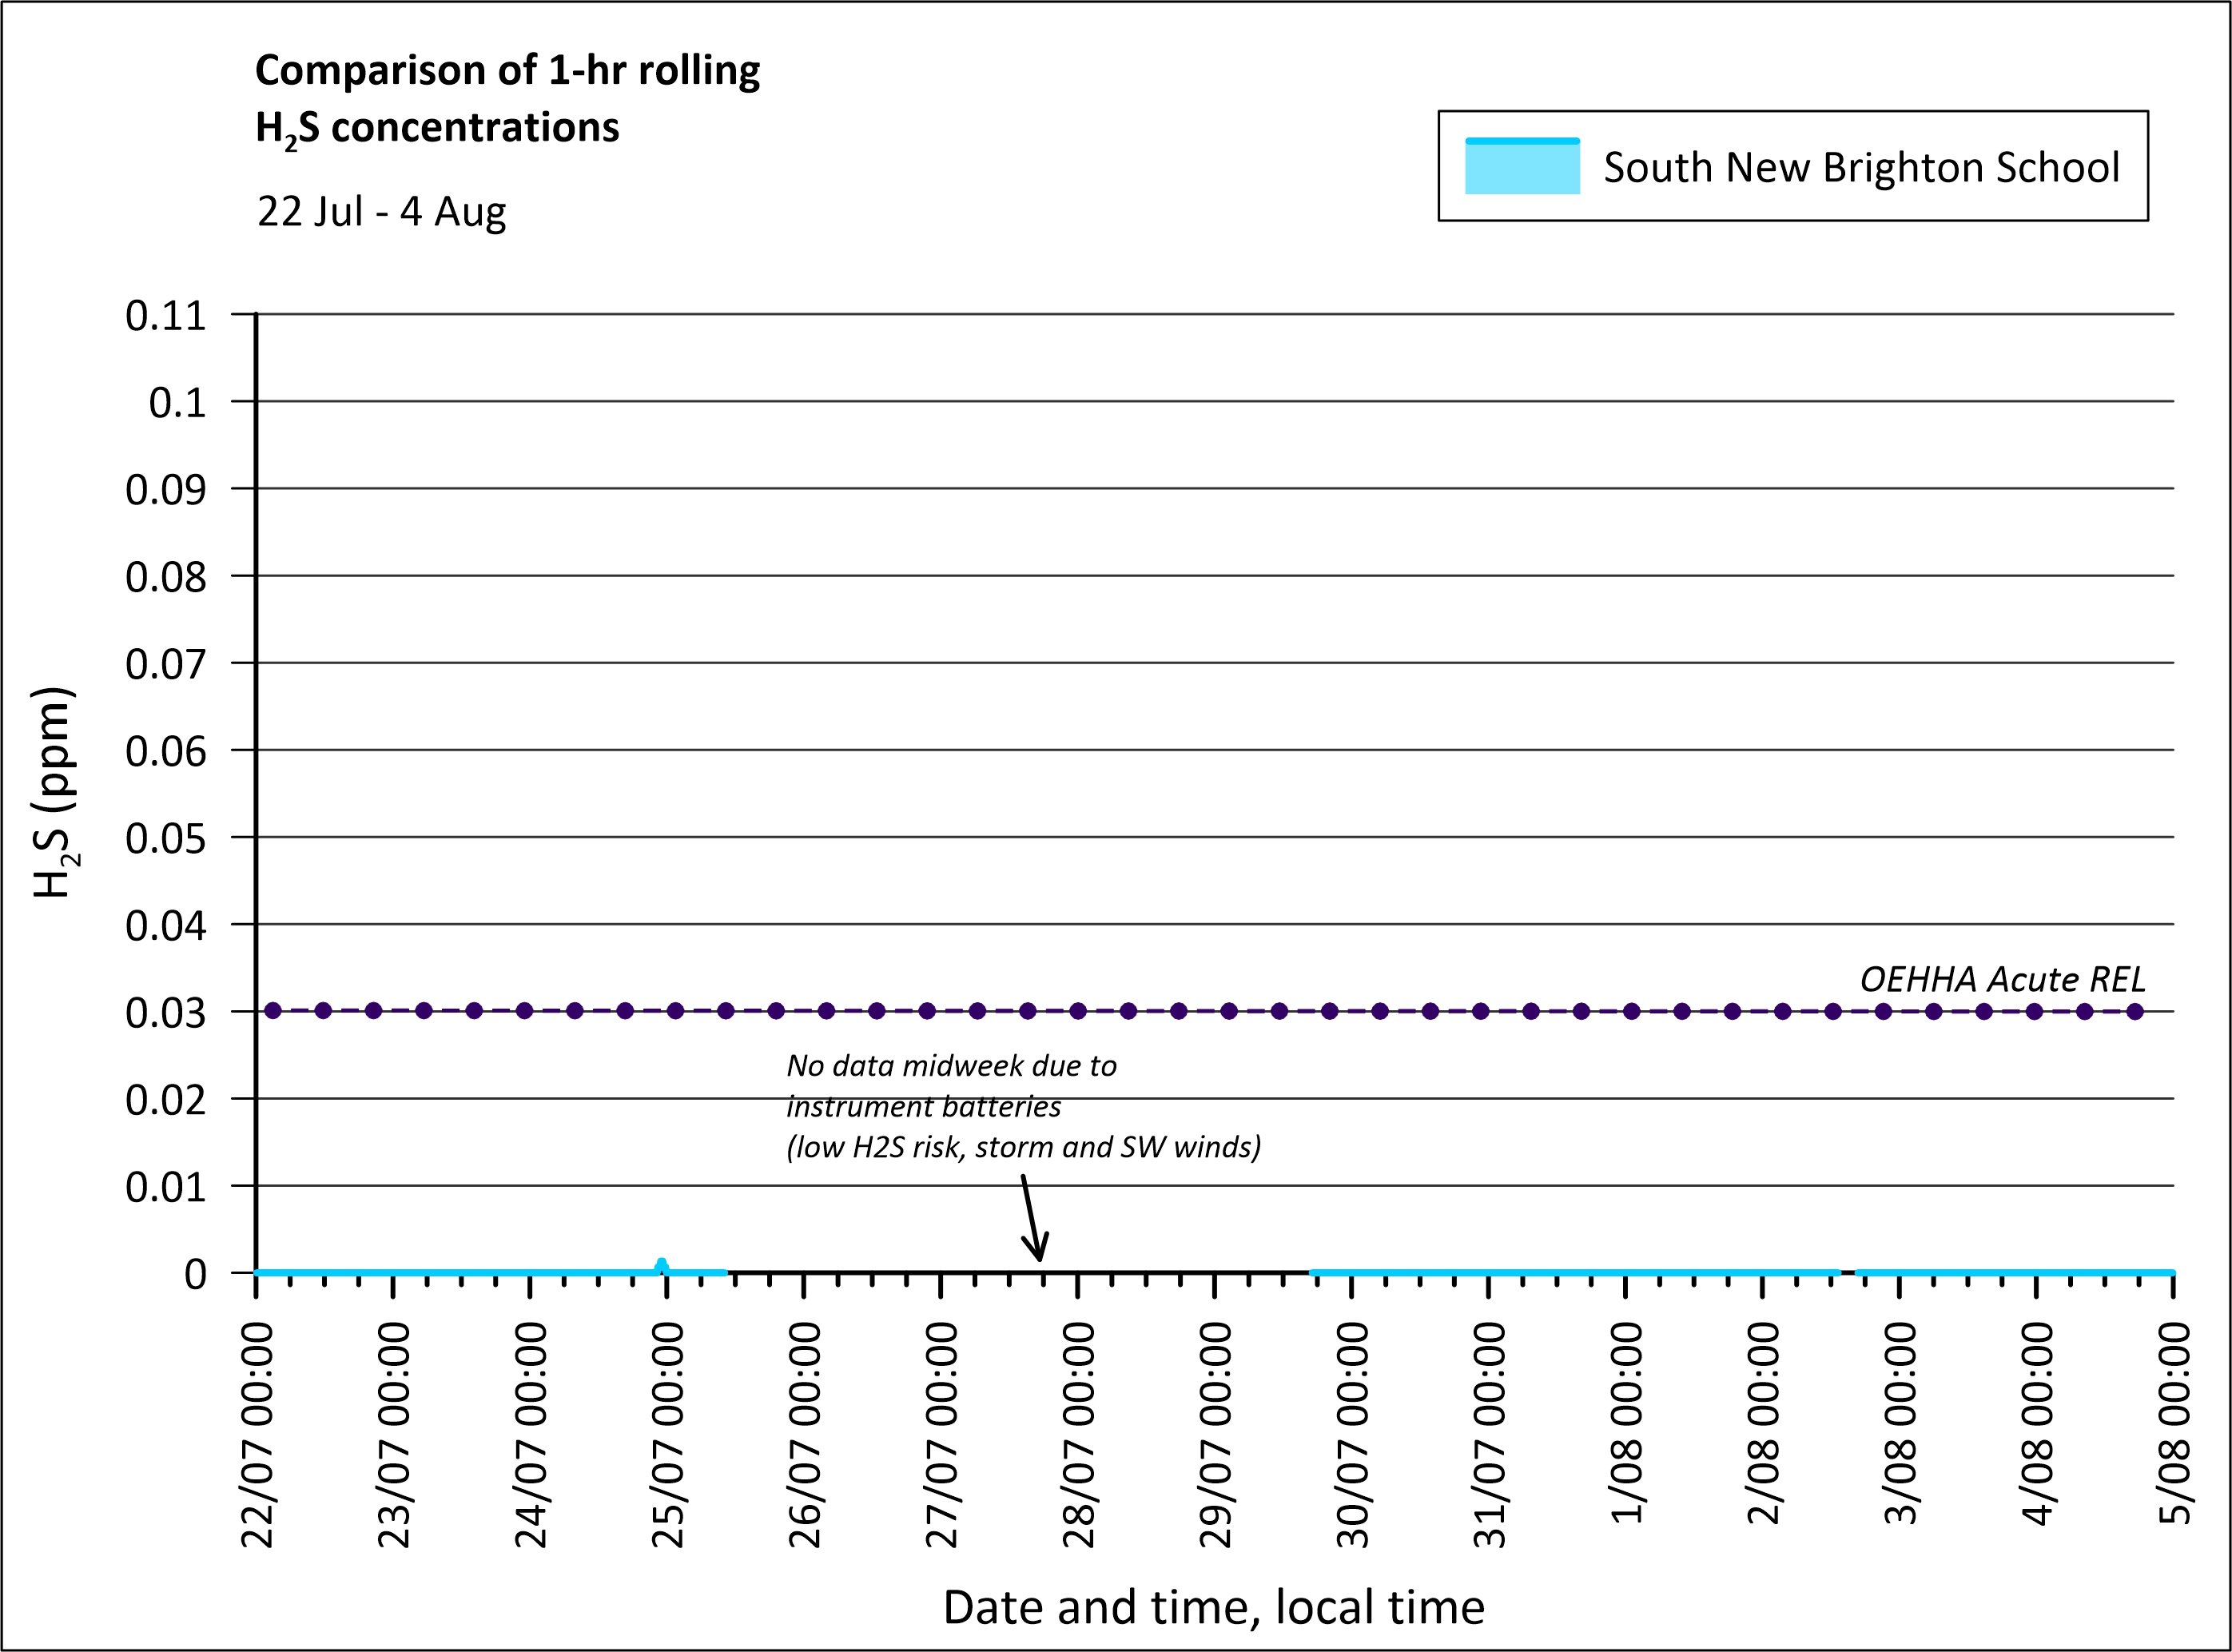The height and width of the screenshot is (1652, 2232).
Task: Click the '22/07 00:00' x-axis date label
Action: (258, 1436)
